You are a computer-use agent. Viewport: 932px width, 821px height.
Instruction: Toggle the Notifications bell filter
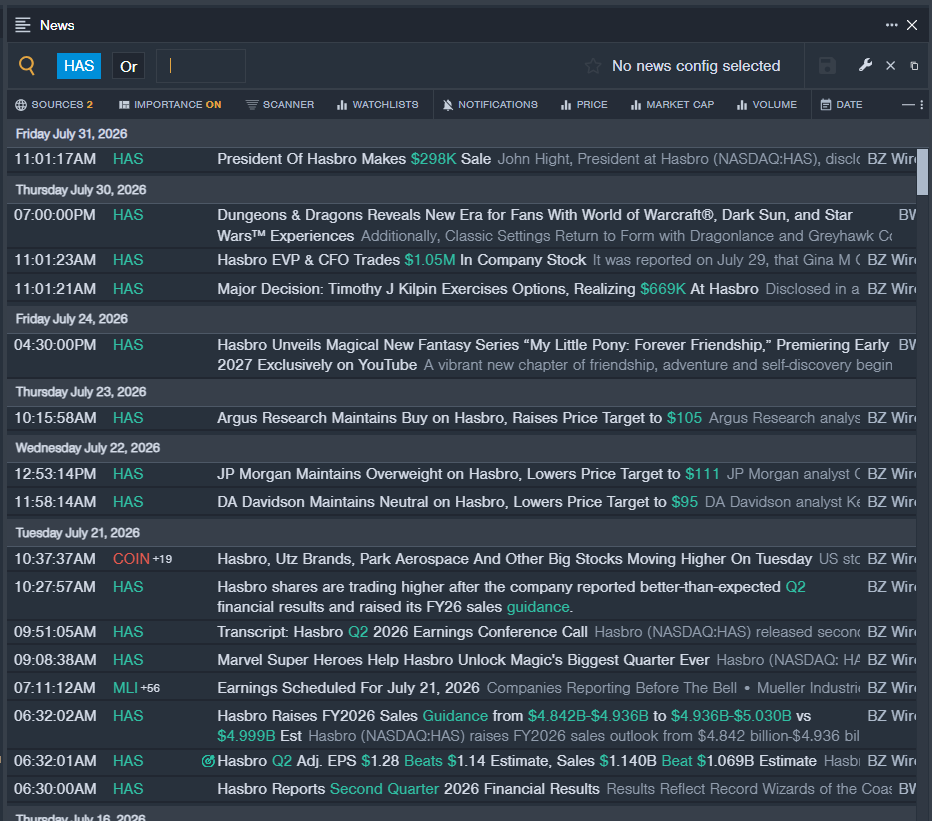coord(490,105)
